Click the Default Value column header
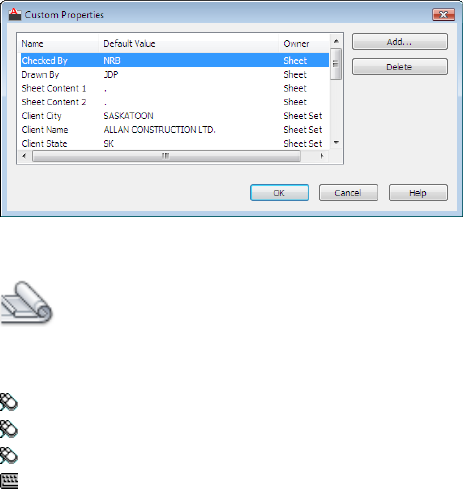Viewport: 463px width, 489px height. [x=189, y=44]
